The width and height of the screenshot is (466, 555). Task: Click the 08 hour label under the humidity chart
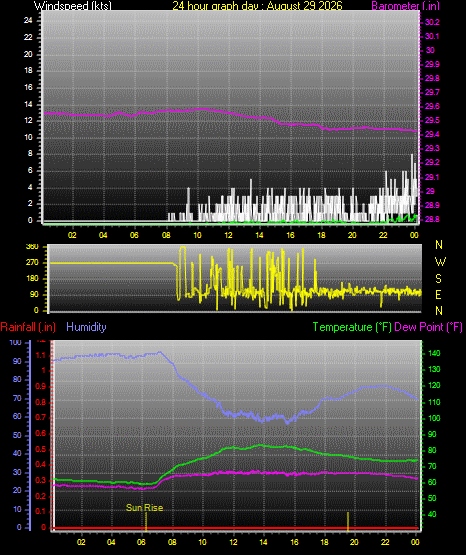point(172,542)
